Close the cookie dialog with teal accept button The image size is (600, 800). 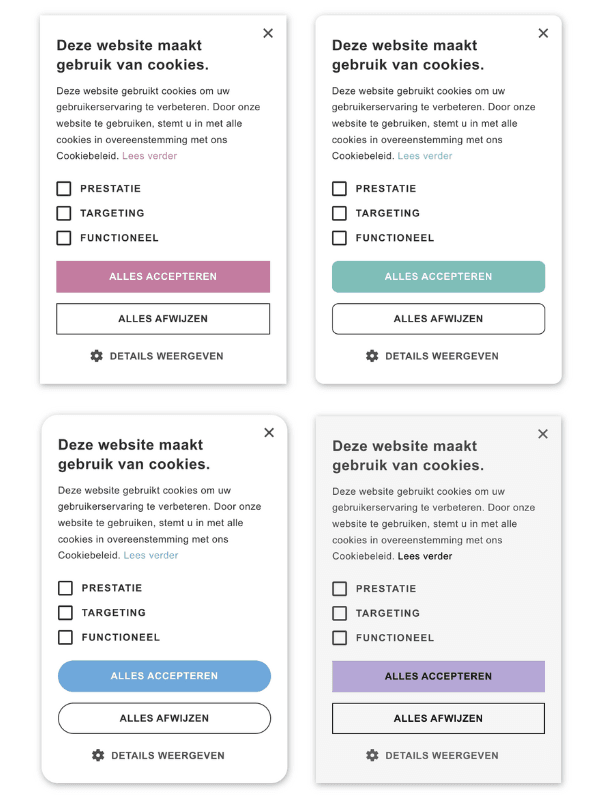pos(543,33)
